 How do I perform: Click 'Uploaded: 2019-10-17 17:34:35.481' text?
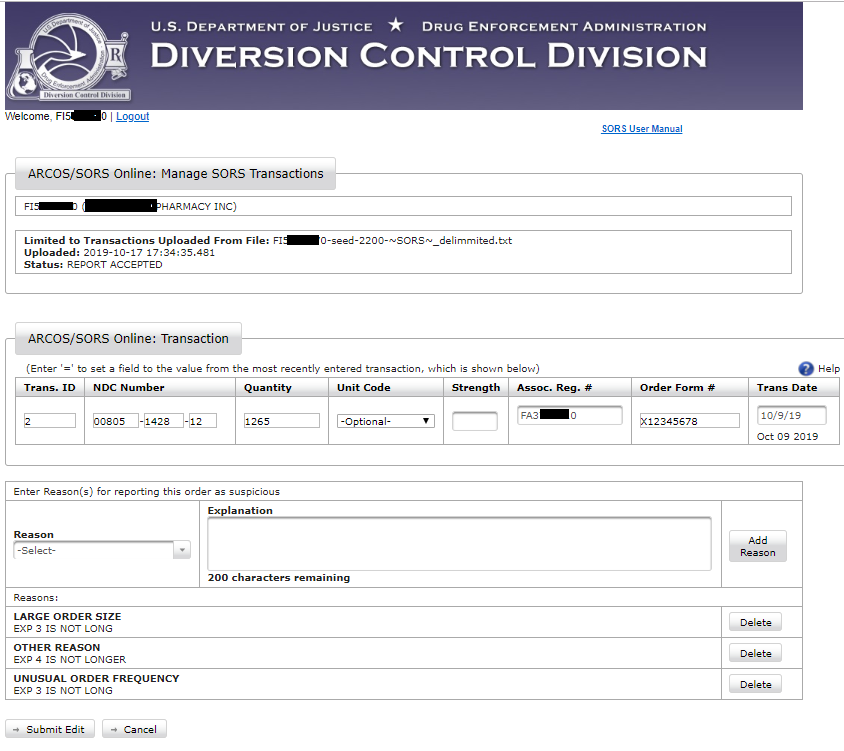(119, 252)
